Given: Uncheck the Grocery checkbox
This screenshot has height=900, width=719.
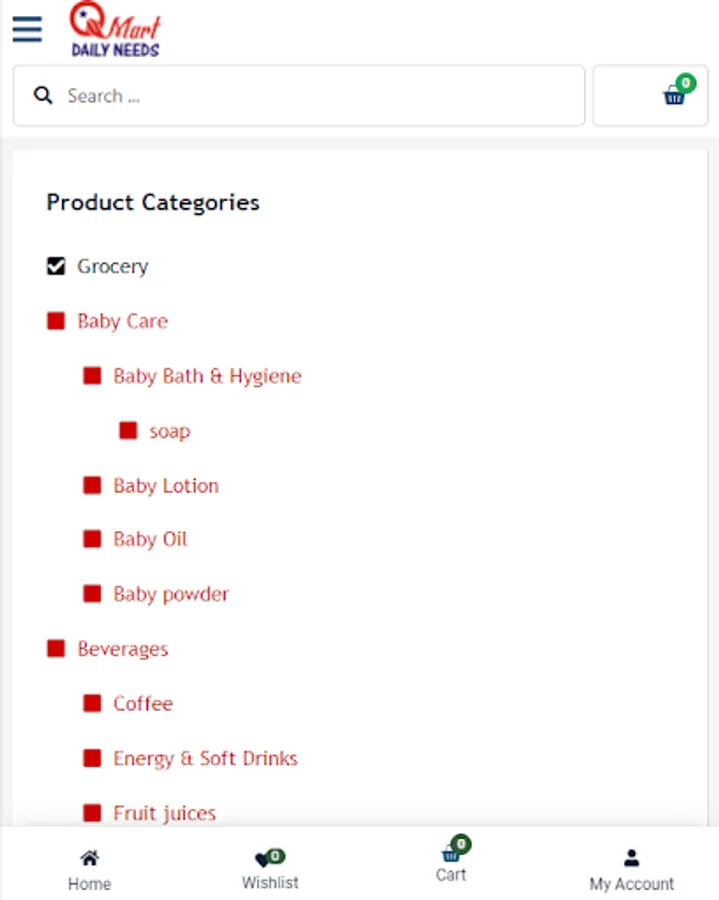Looking at the screenshot, I should click(x=56, y=266).
